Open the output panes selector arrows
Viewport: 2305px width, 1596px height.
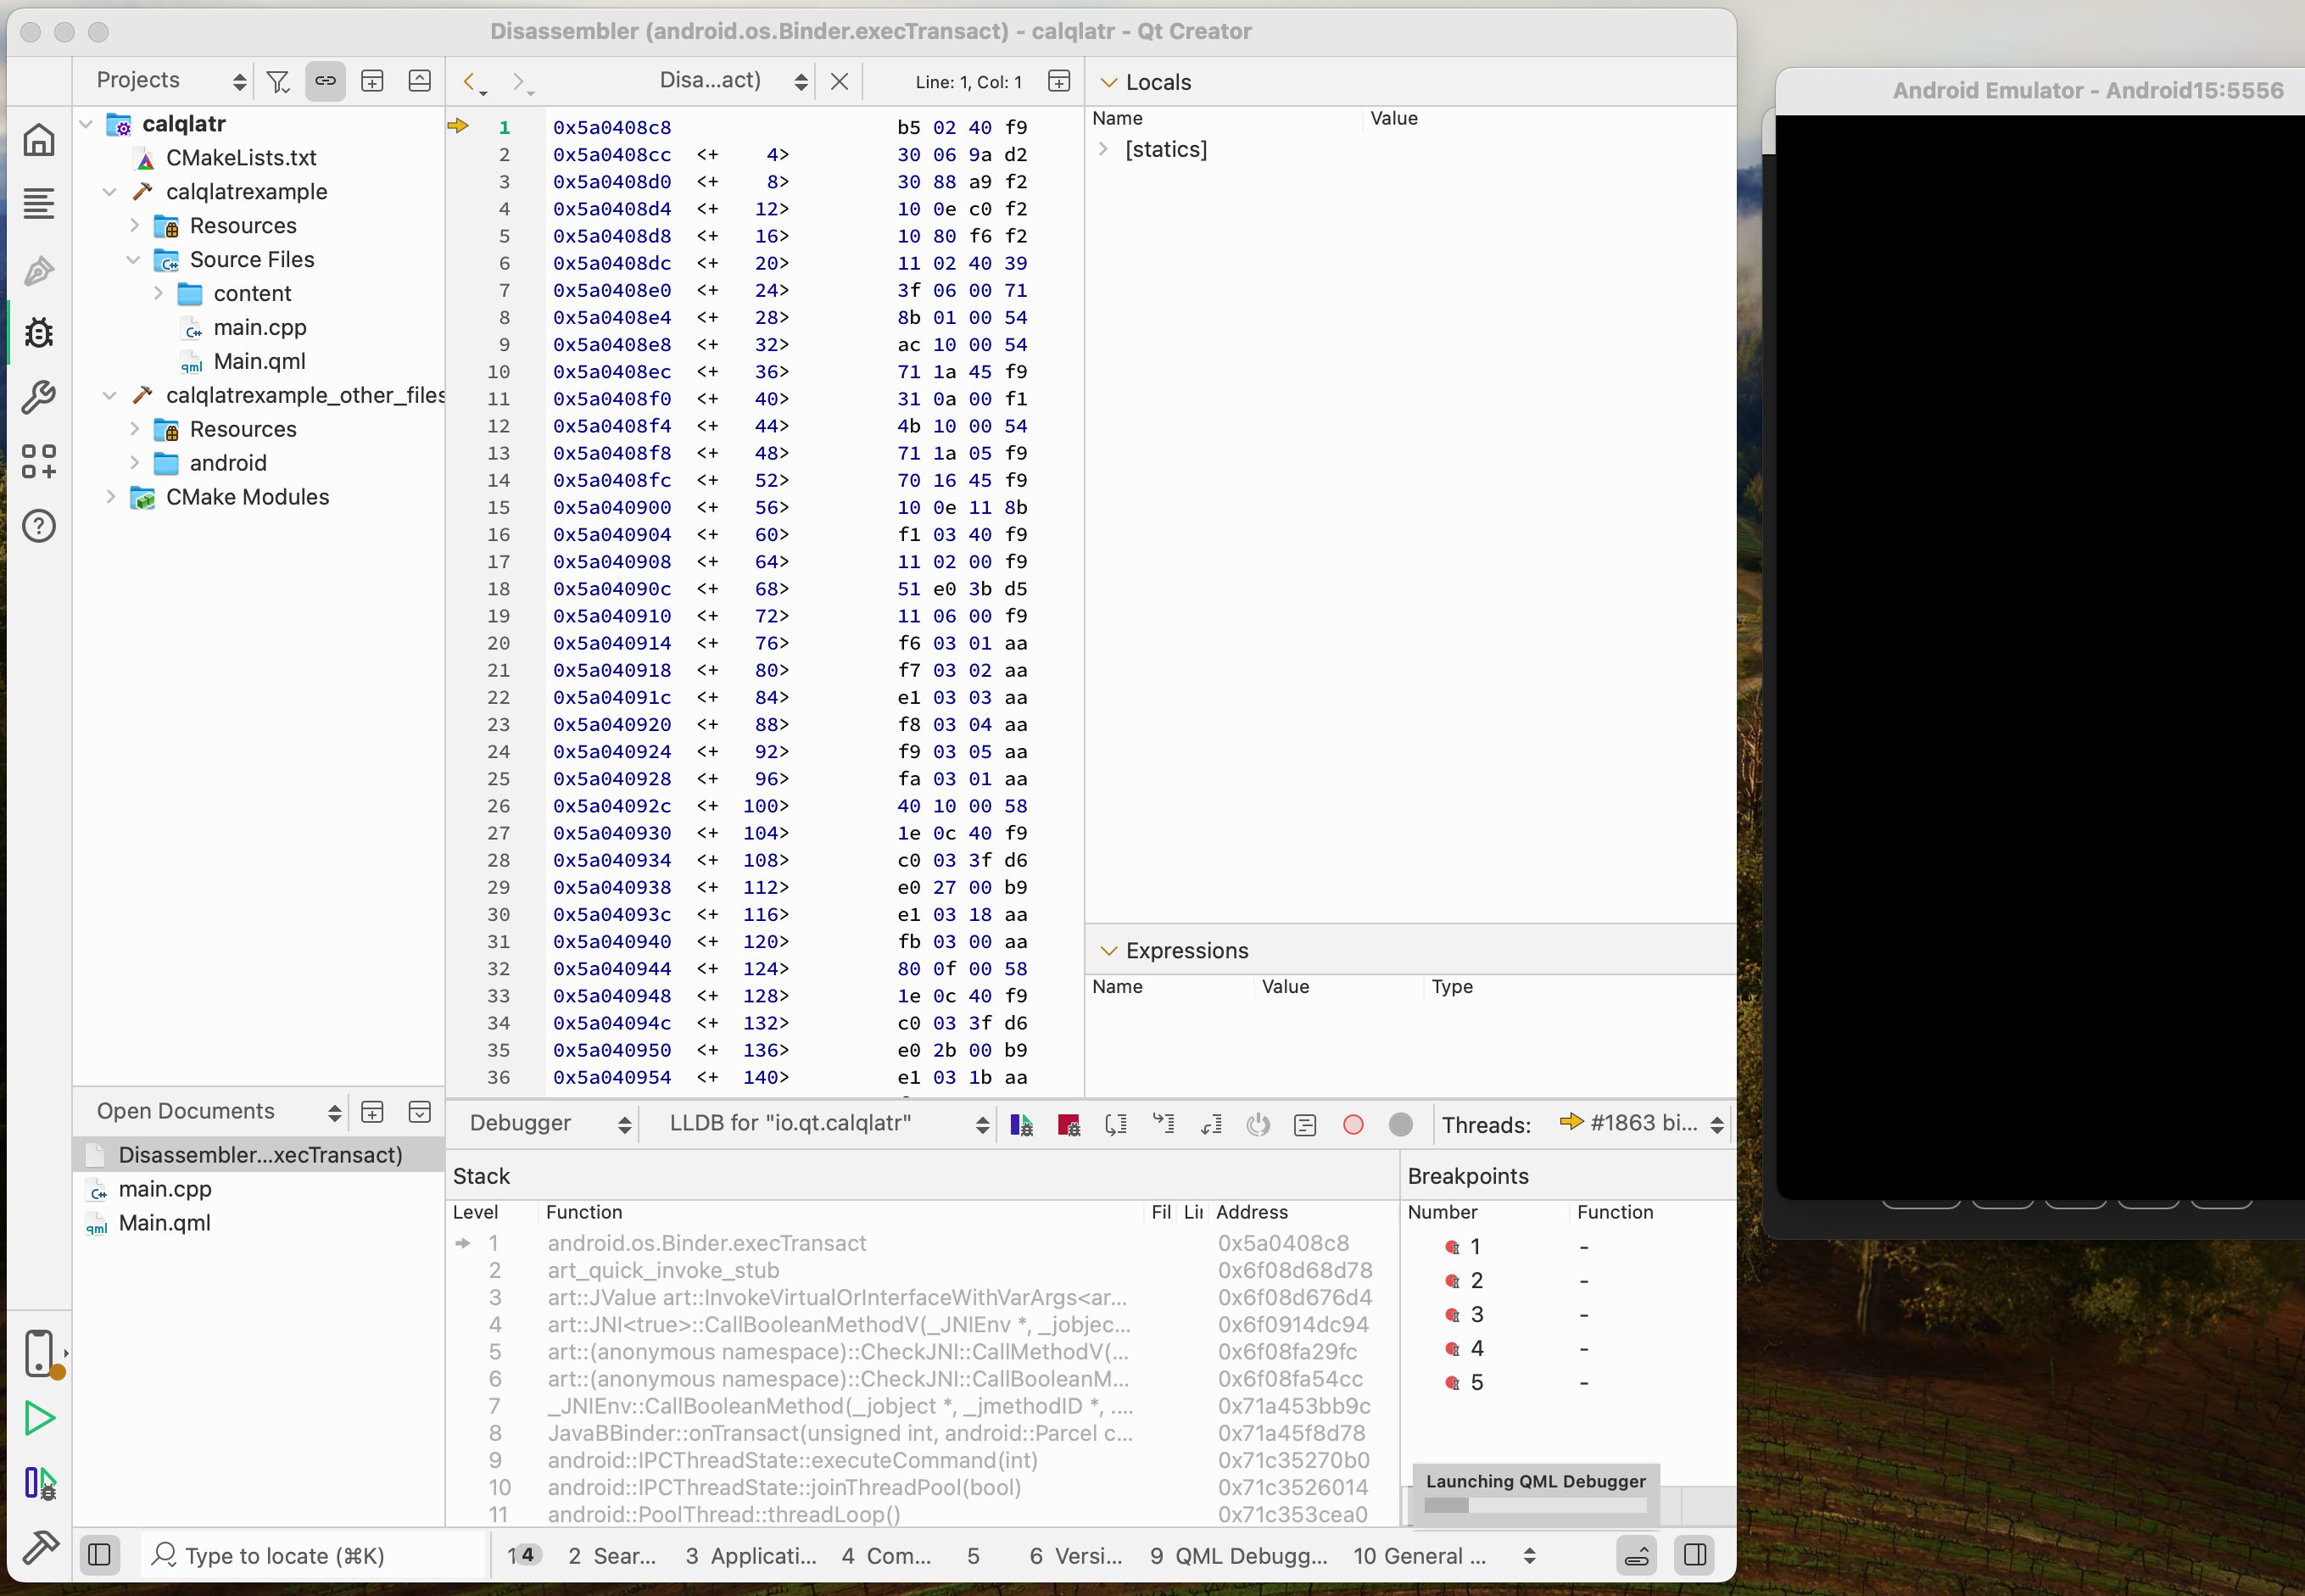(x=1529, y=1556)
